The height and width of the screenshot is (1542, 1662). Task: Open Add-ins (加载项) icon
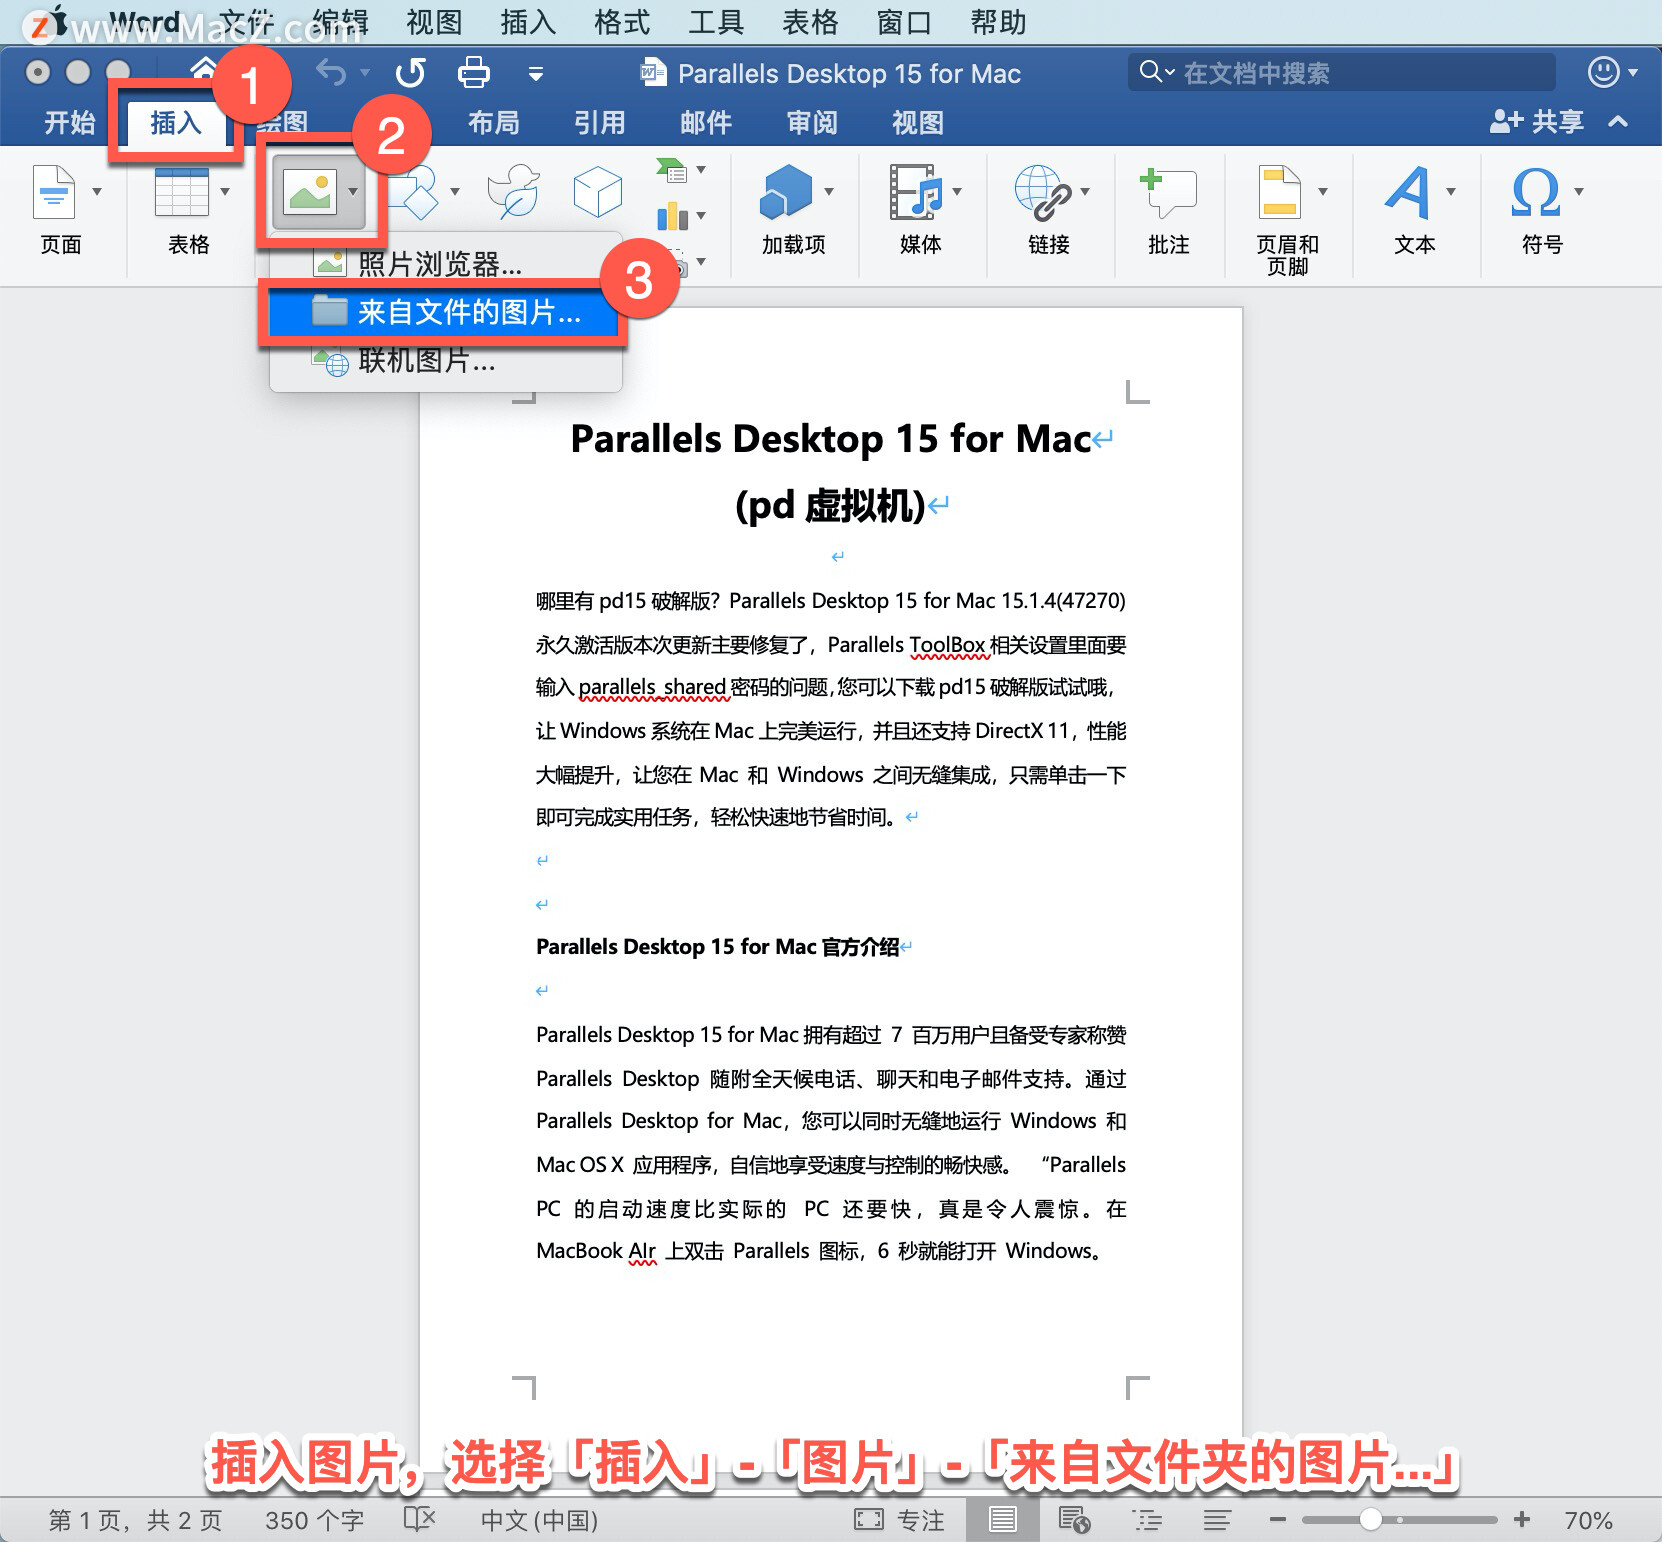coord(786,191)
